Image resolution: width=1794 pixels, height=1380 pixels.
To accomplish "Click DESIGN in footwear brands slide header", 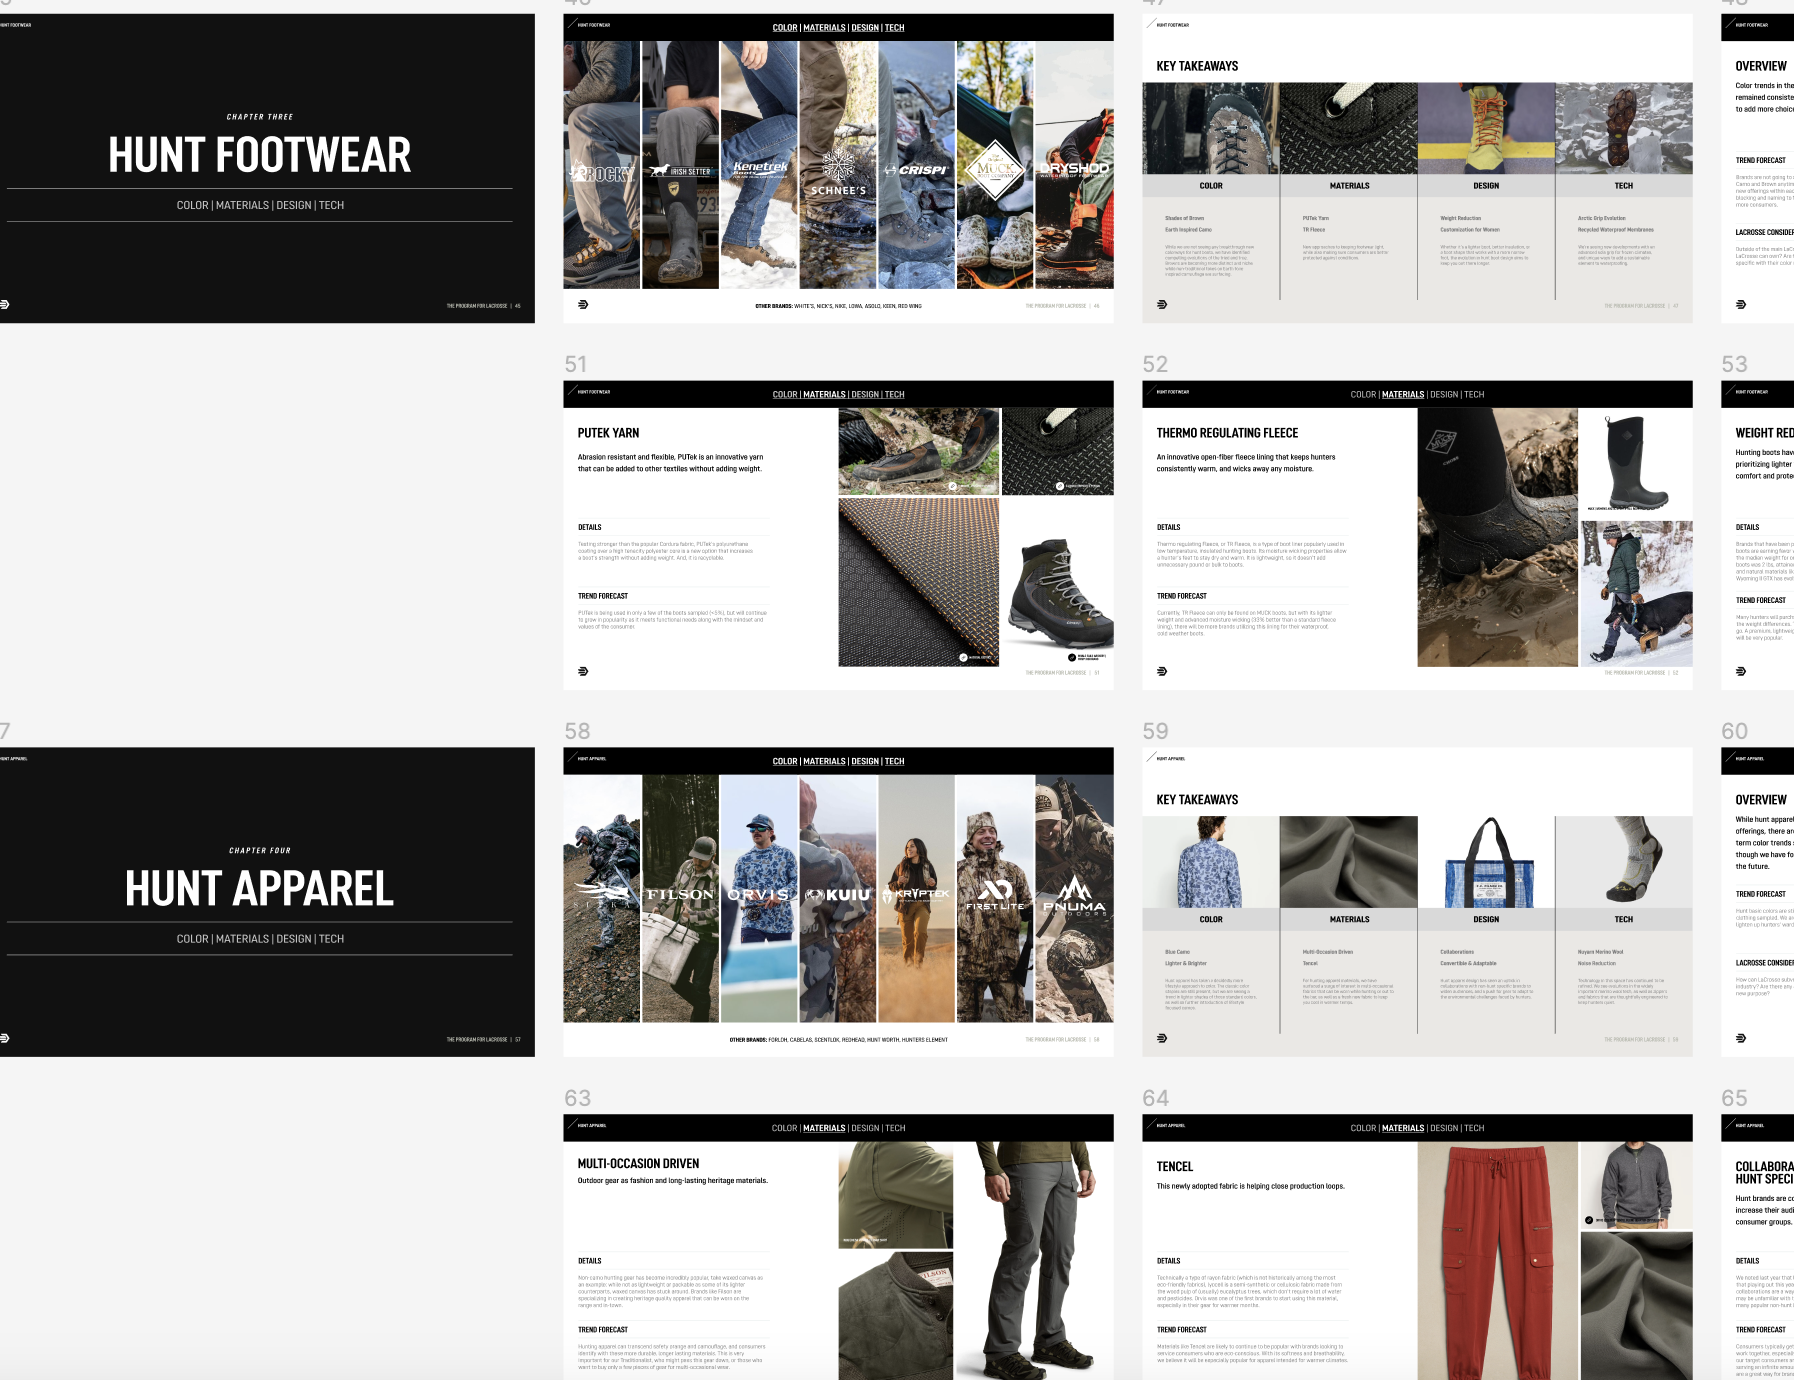I will pos(865,28).
